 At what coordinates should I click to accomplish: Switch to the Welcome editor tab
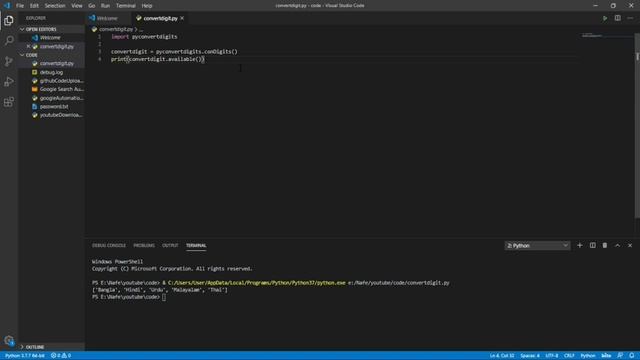click(107, 18)
